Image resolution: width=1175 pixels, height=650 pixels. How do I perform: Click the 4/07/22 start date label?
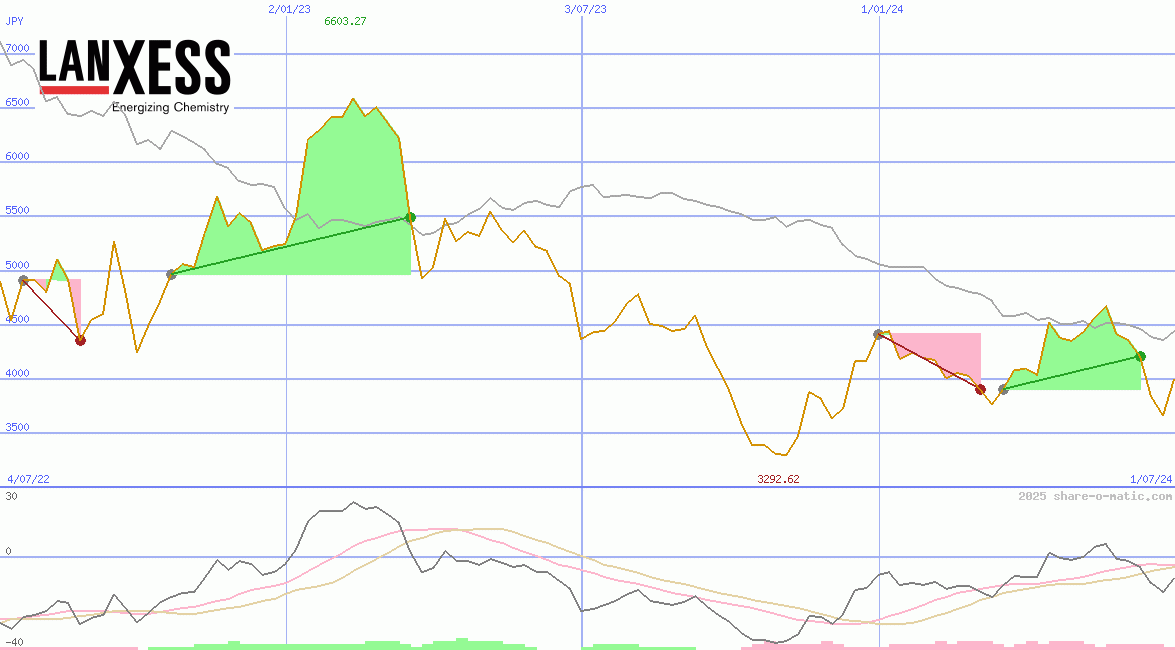tap(28, 479)
